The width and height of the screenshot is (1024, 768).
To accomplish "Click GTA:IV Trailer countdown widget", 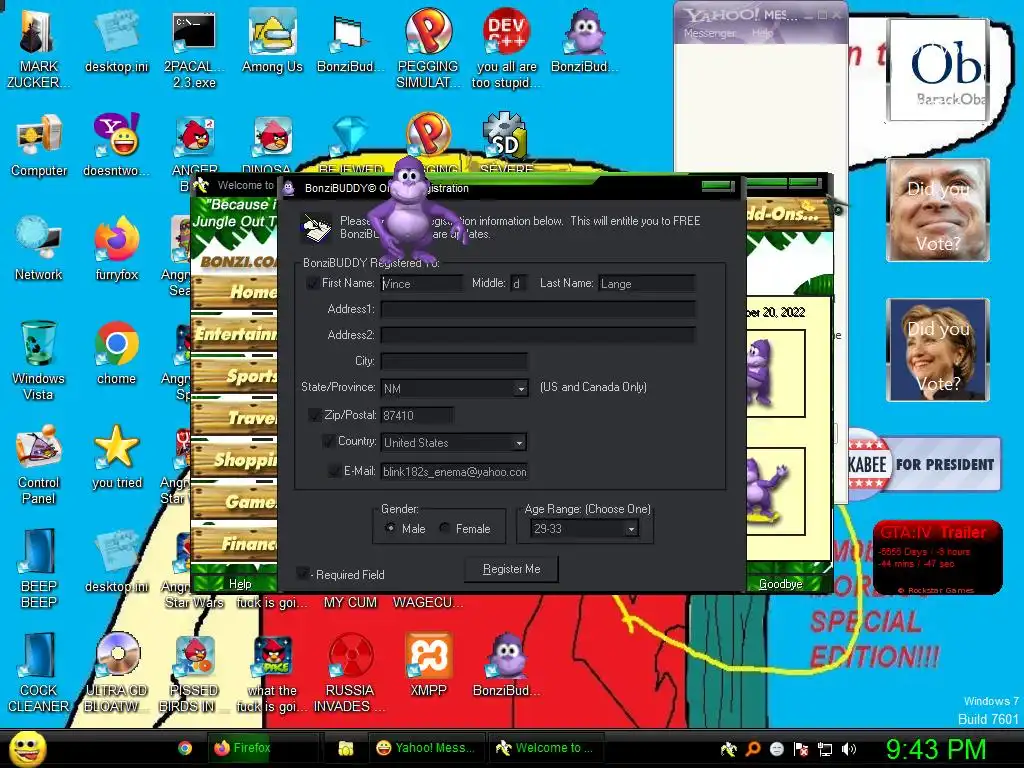I will pyautogui.click(x=937, y=557).
